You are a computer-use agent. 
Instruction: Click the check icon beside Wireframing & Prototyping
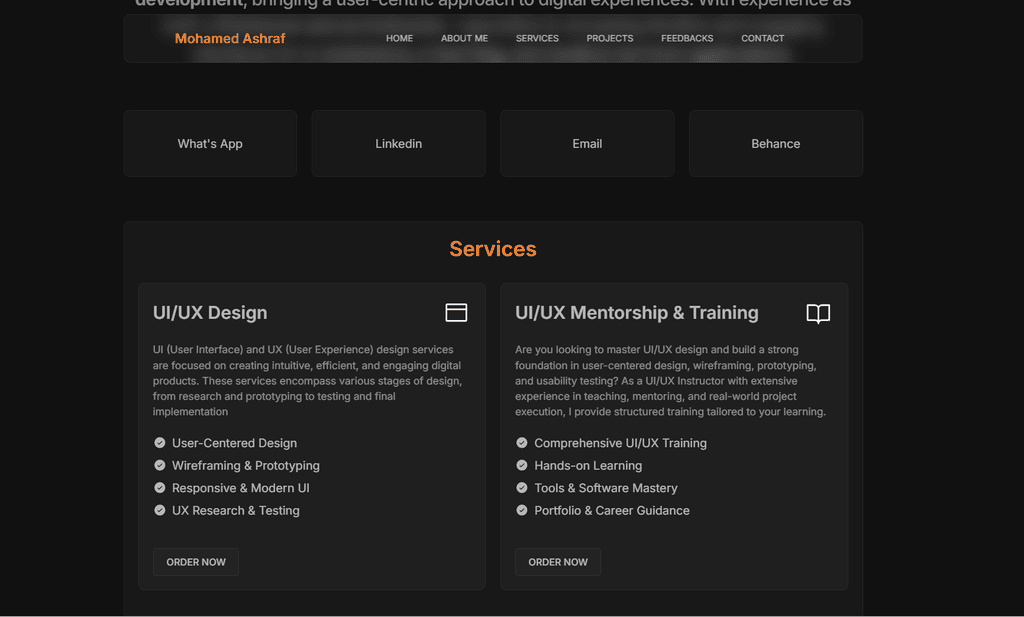[x=159, y=466]
